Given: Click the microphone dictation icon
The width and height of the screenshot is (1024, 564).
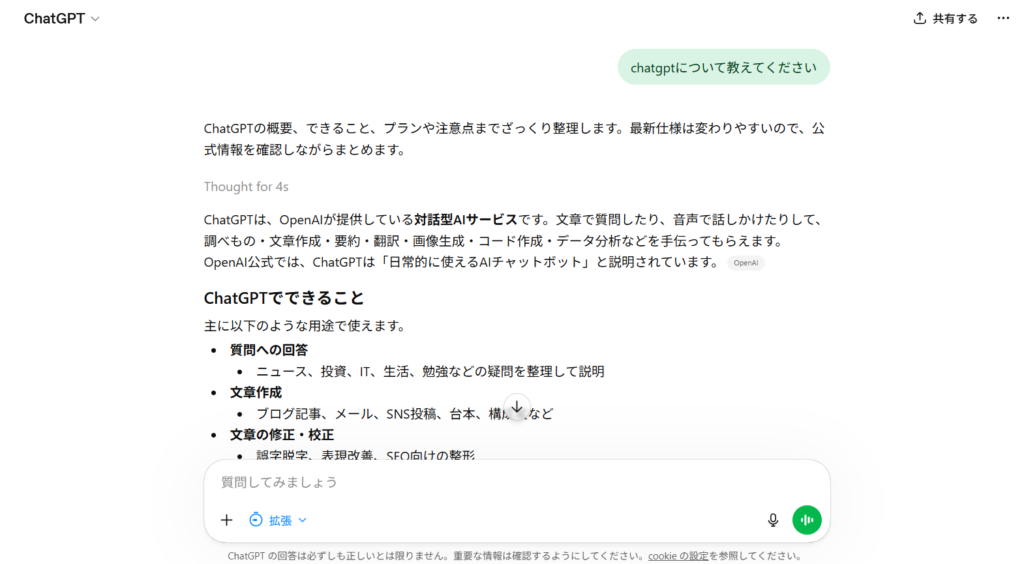Looking at the screenshot, I should [773, 520].
